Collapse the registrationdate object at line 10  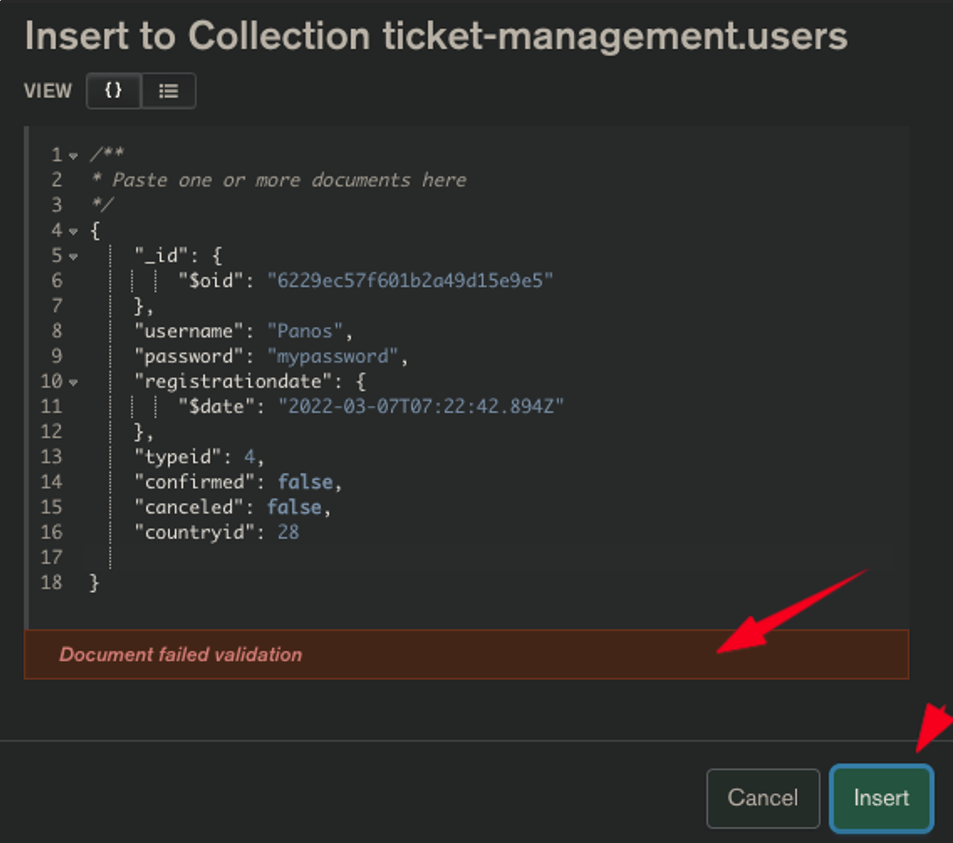coord(74,382)
